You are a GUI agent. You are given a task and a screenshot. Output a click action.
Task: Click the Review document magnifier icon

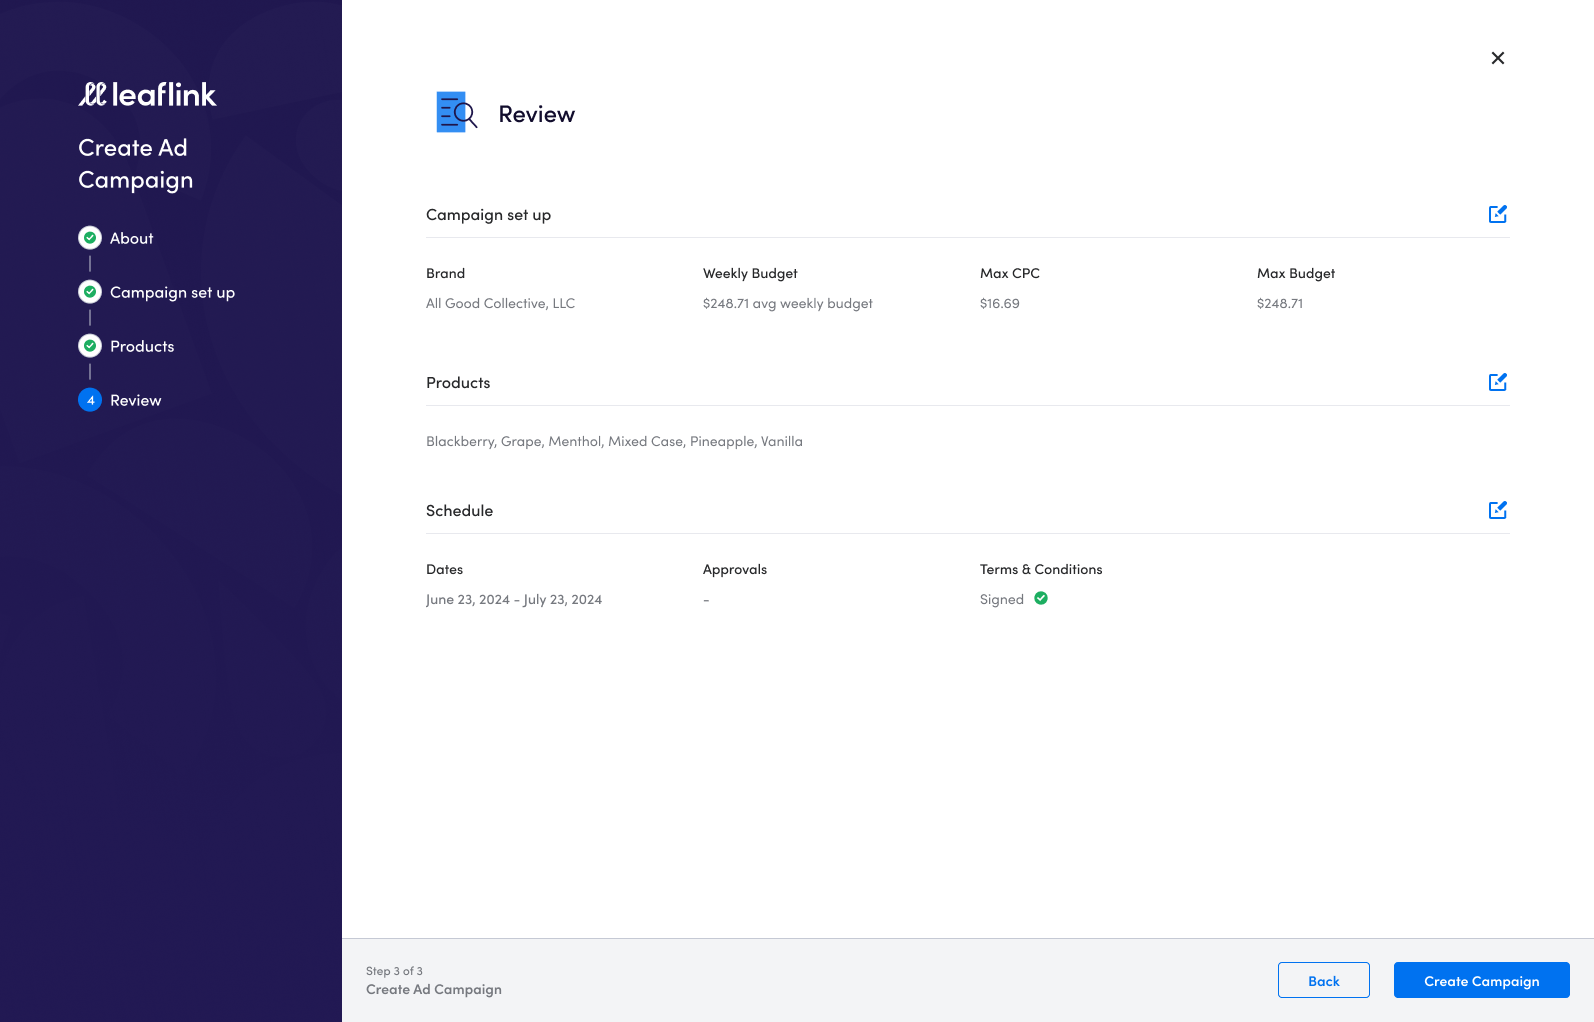(457, 113)
